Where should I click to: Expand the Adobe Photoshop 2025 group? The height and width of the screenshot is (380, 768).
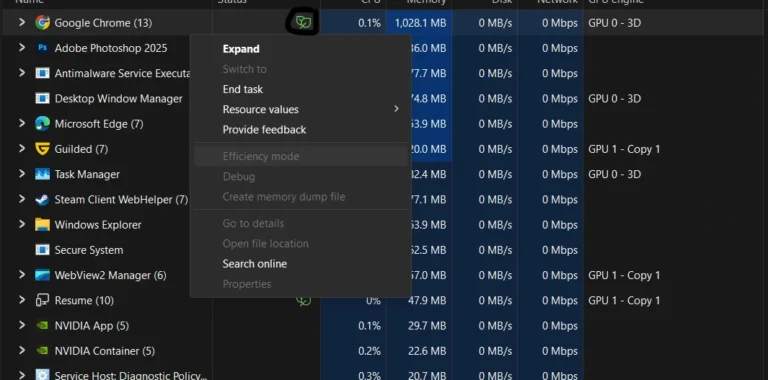pos(22,48)
